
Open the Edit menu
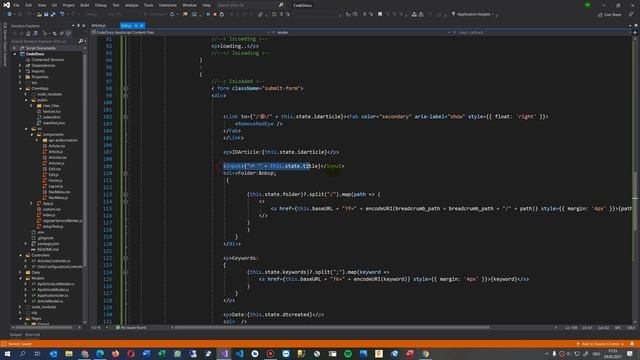coord(29,5)
